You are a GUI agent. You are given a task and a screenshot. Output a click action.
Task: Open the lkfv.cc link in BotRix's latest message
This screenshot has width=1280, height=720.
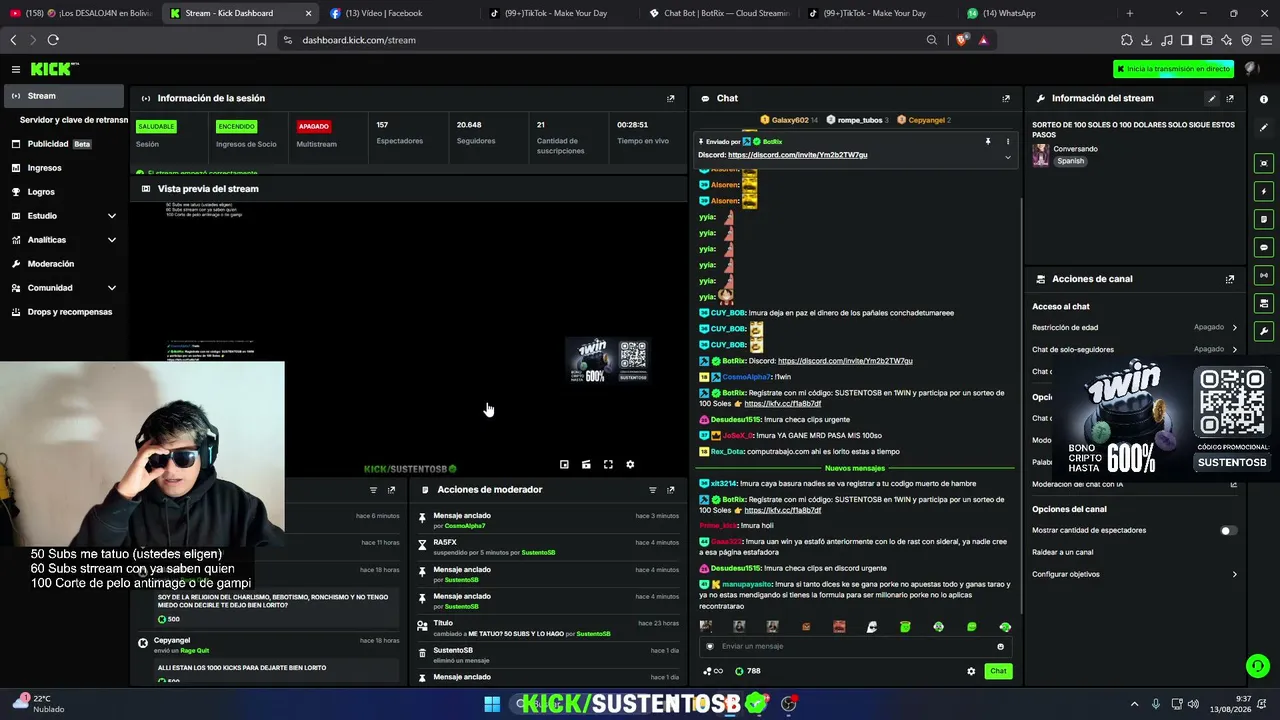pyautogui.click(x=783, y=510)
